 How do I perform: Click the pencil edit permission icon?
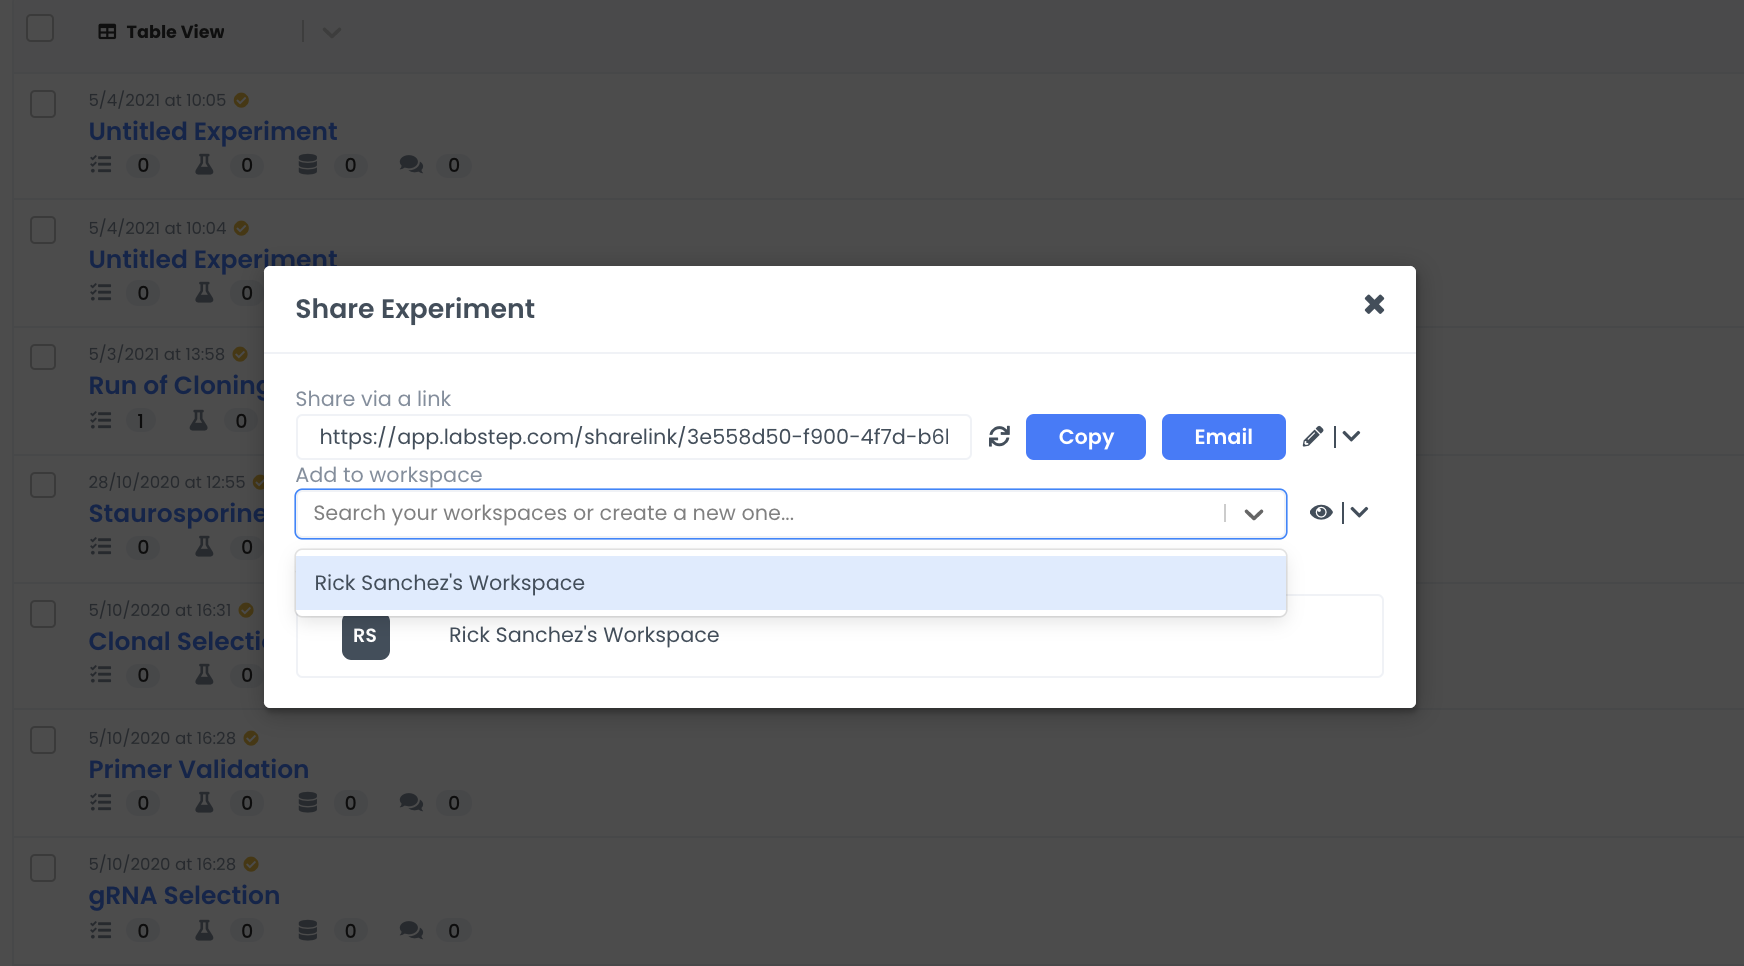click(1313, 437)
